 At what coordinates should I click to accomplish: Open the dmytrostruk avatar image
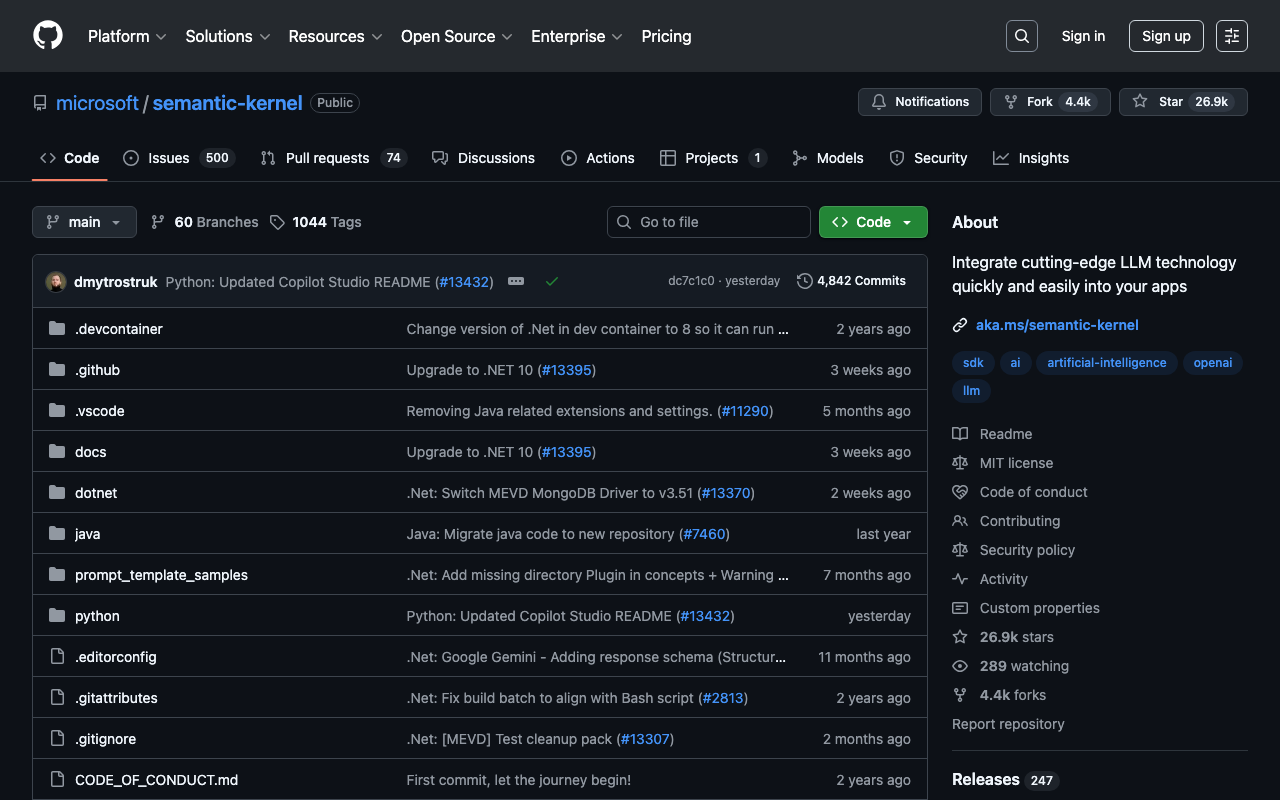click(x=56, y=282)
